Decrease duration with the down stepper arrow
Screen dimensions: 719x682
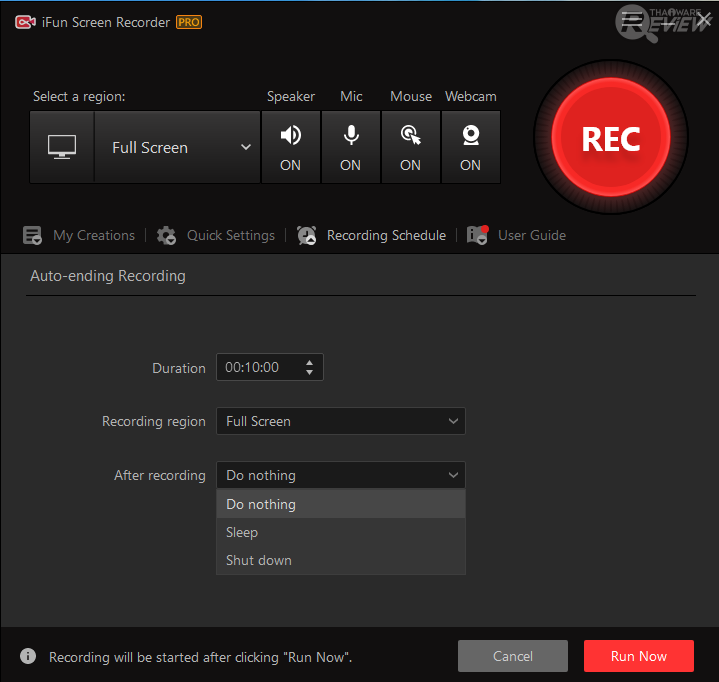point(310,372)
